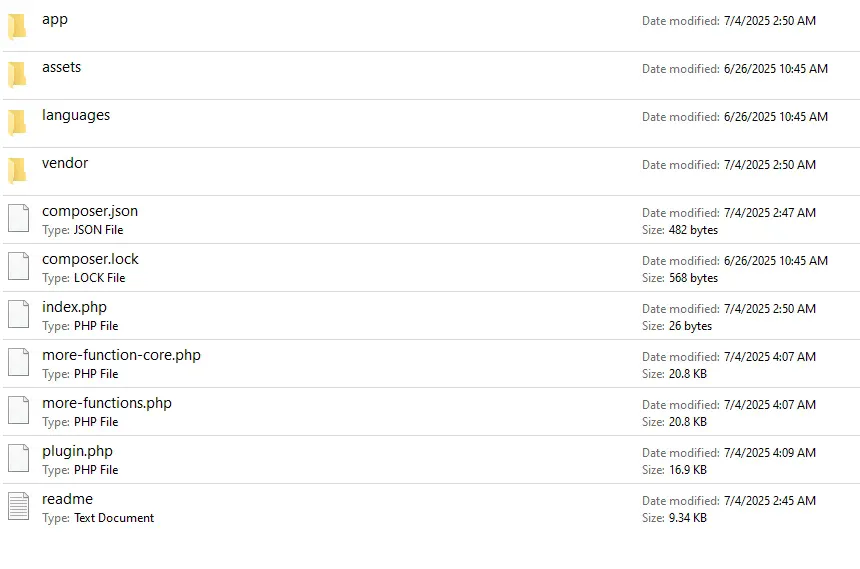This screenshot has height=569, width=860.
Task: Select the readme file name
Action: pos(67,499)
